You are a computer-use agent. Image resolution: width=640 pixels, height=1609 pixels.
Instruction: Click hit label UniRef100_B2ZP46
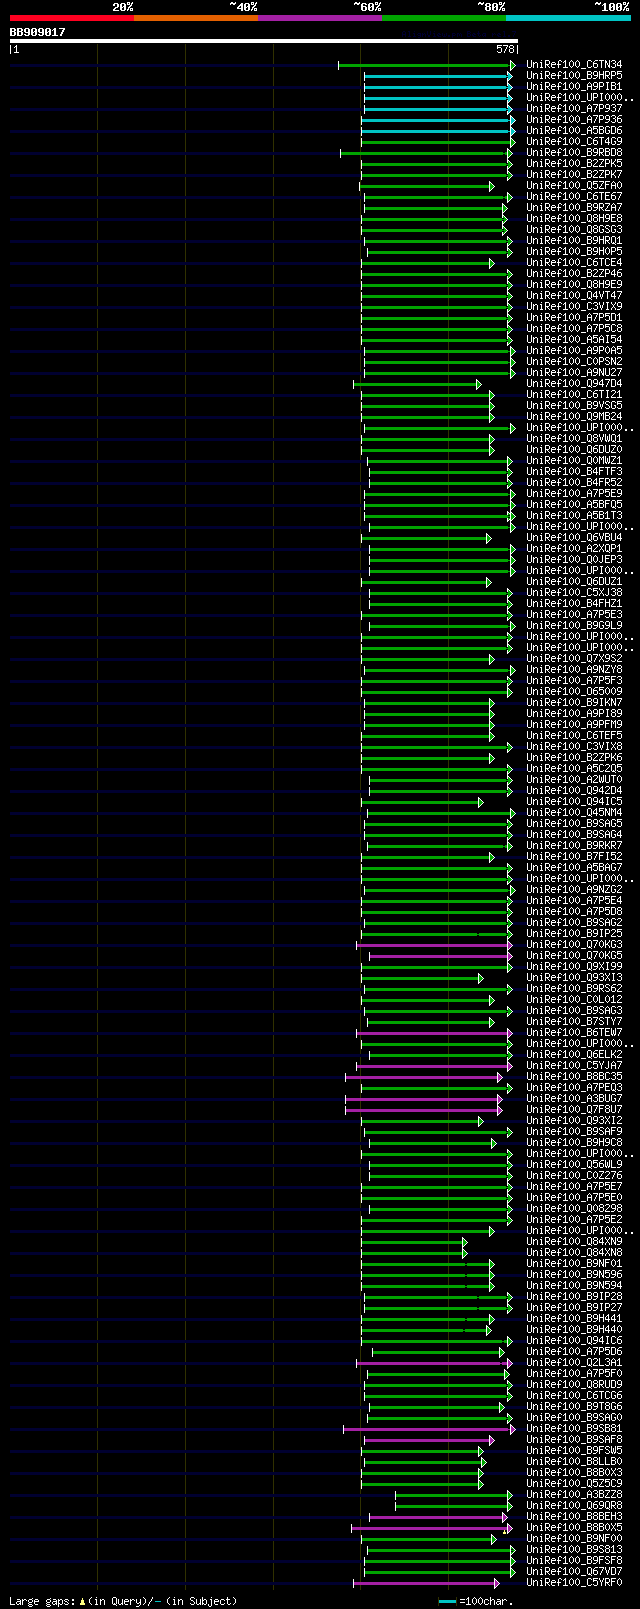[574, 274]
